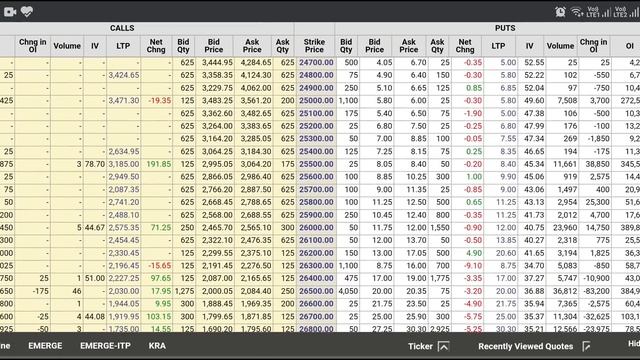
Task: Click the puts IV column header
Action: pos(529,46)
